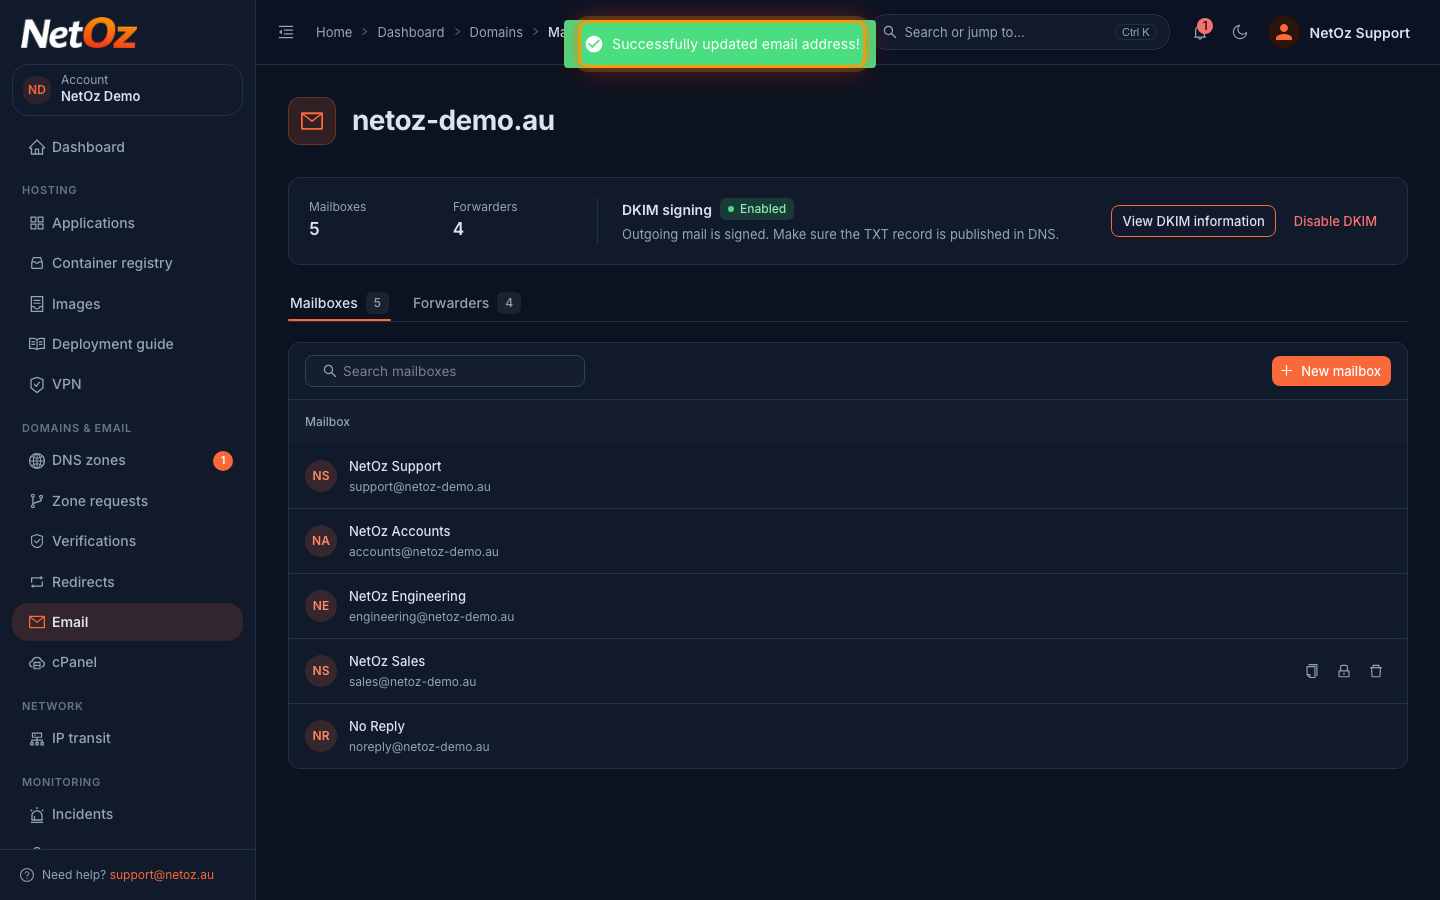Open Incidents in the sidebar

127,814
